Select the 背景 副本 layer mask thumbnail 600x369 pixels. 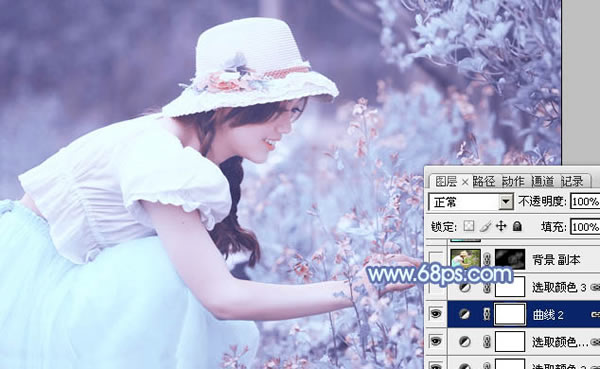point(510,259)
